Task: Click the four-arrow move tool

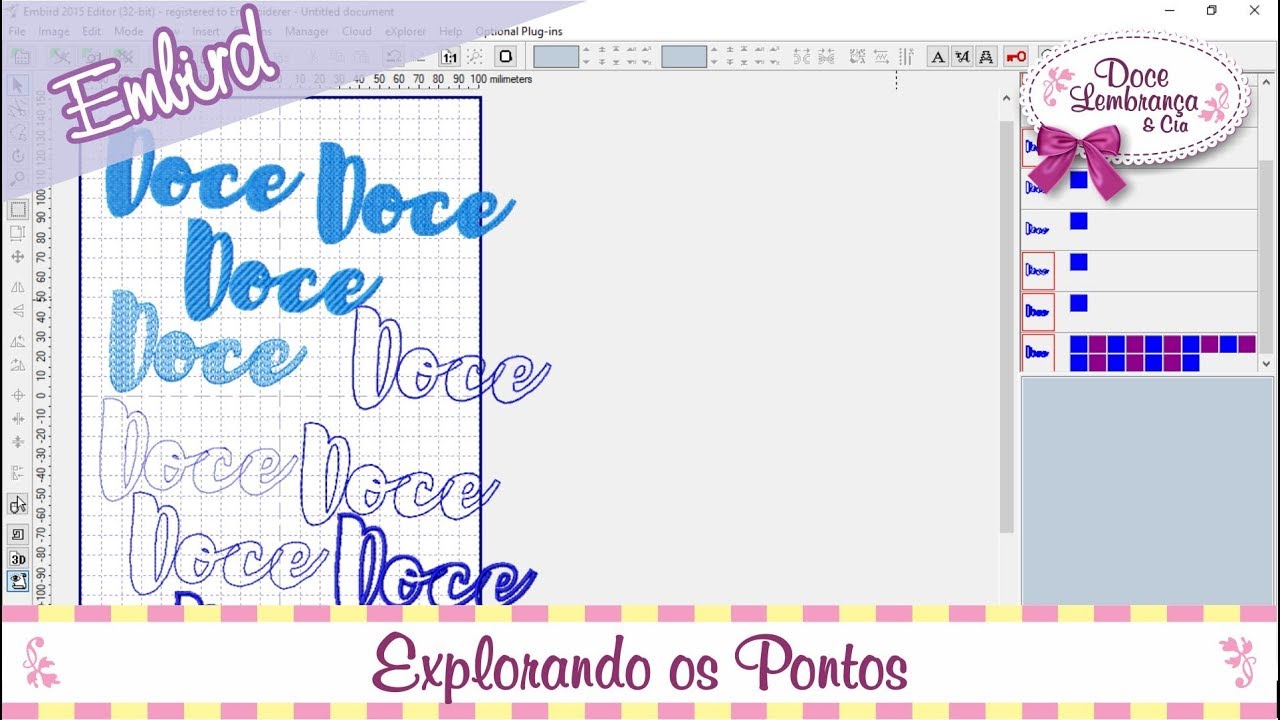Action: (x=18, y=257)
